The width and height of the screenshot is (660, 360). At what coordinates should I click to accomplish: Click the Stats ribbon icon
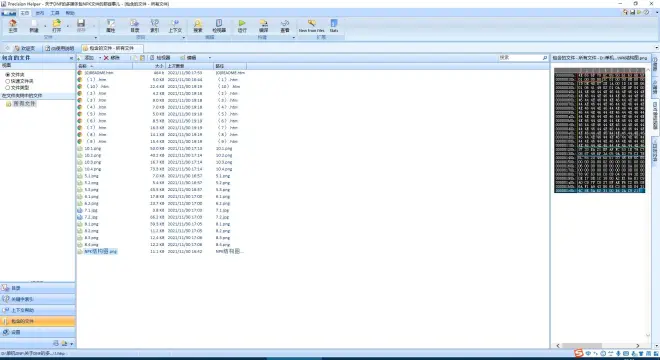click(334, 24)
